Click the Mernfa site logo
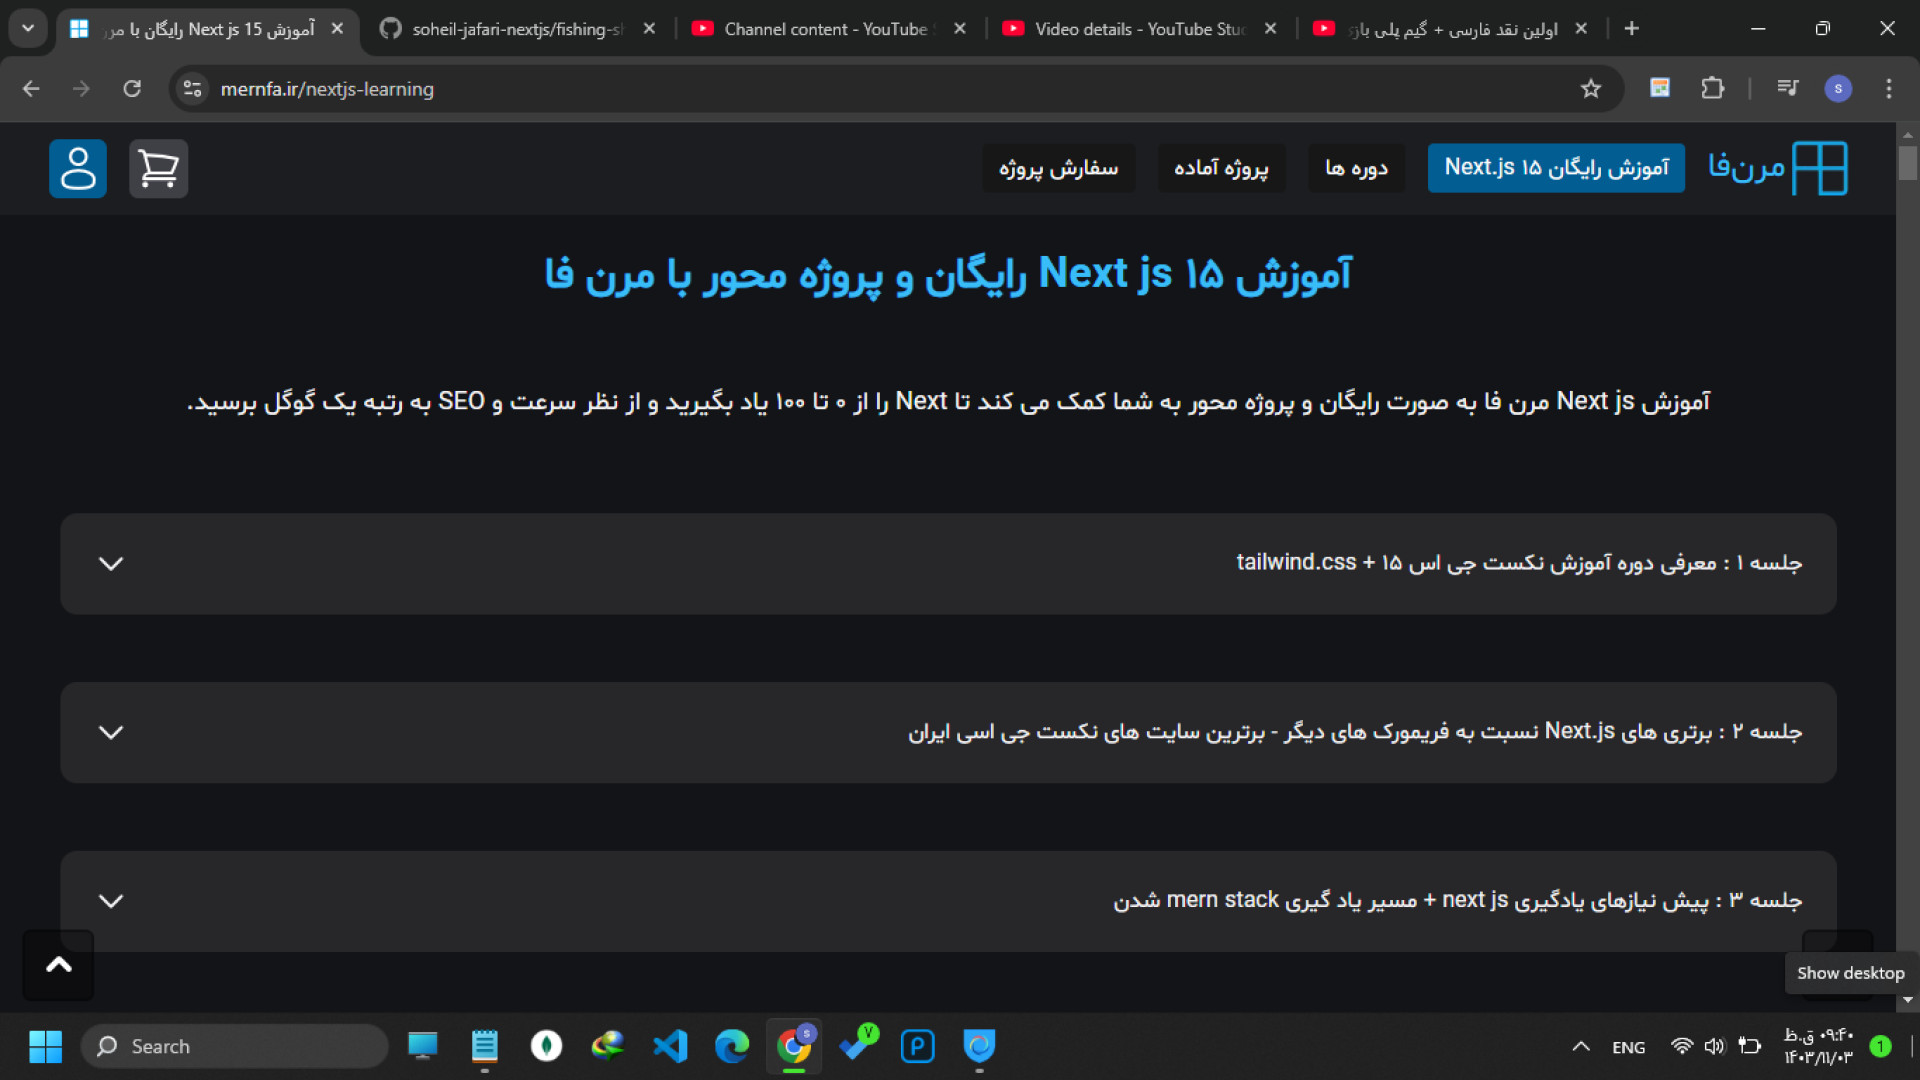 tap(1777, 168)
